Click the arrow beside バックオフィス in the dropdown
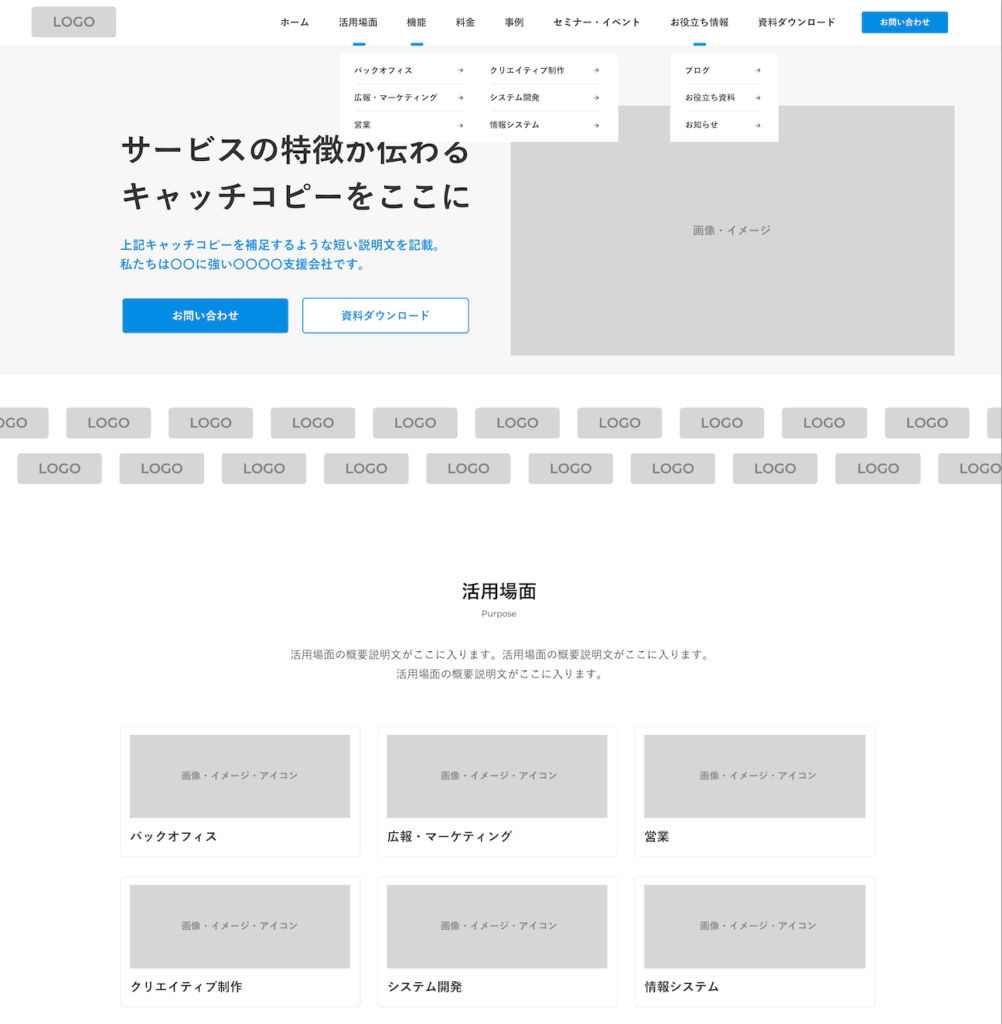 (460, 71)
